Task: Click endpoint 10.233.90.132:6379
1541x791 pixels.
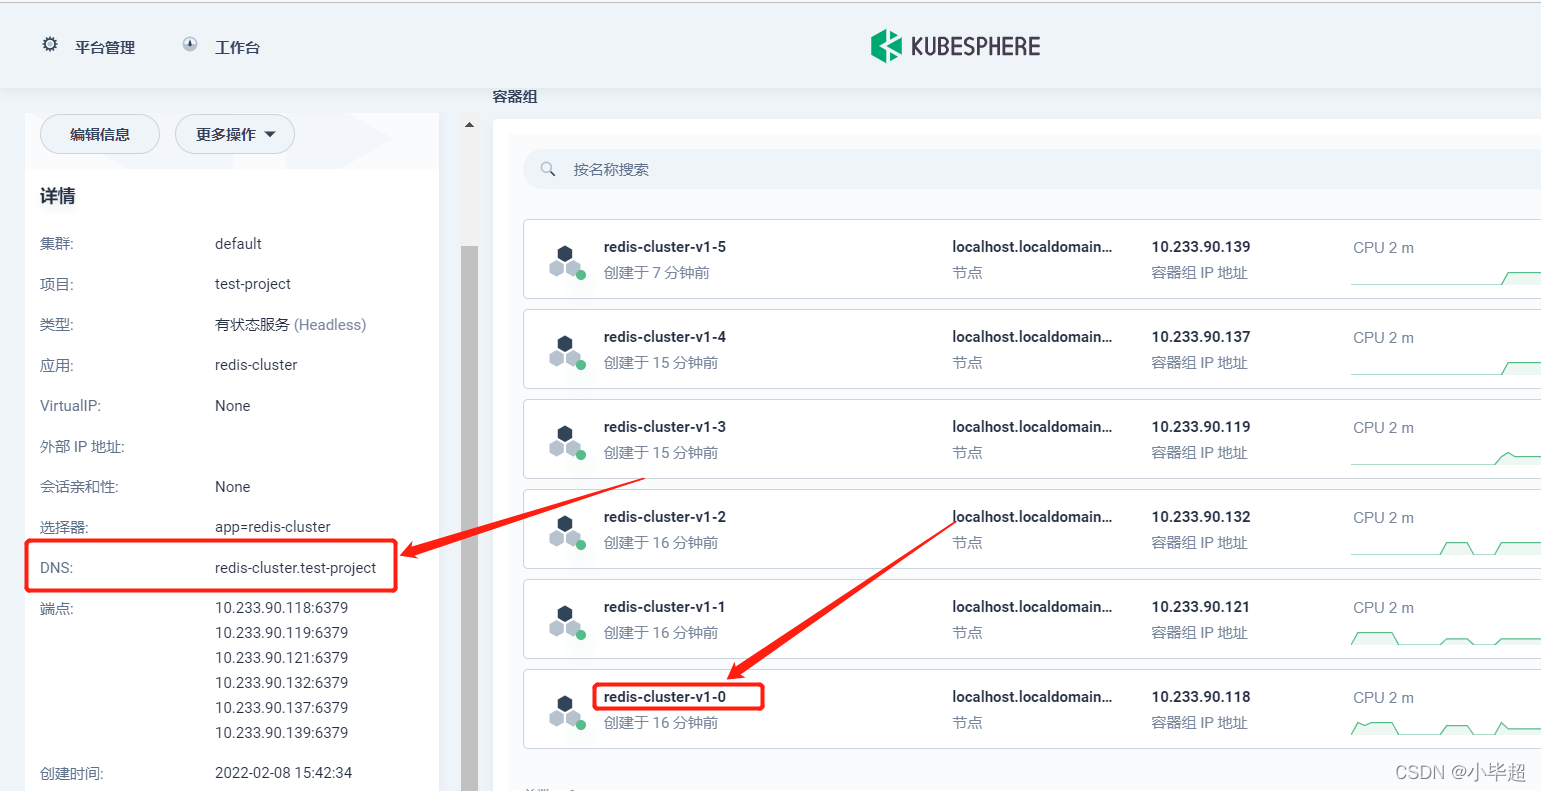Action: point(282,683)
